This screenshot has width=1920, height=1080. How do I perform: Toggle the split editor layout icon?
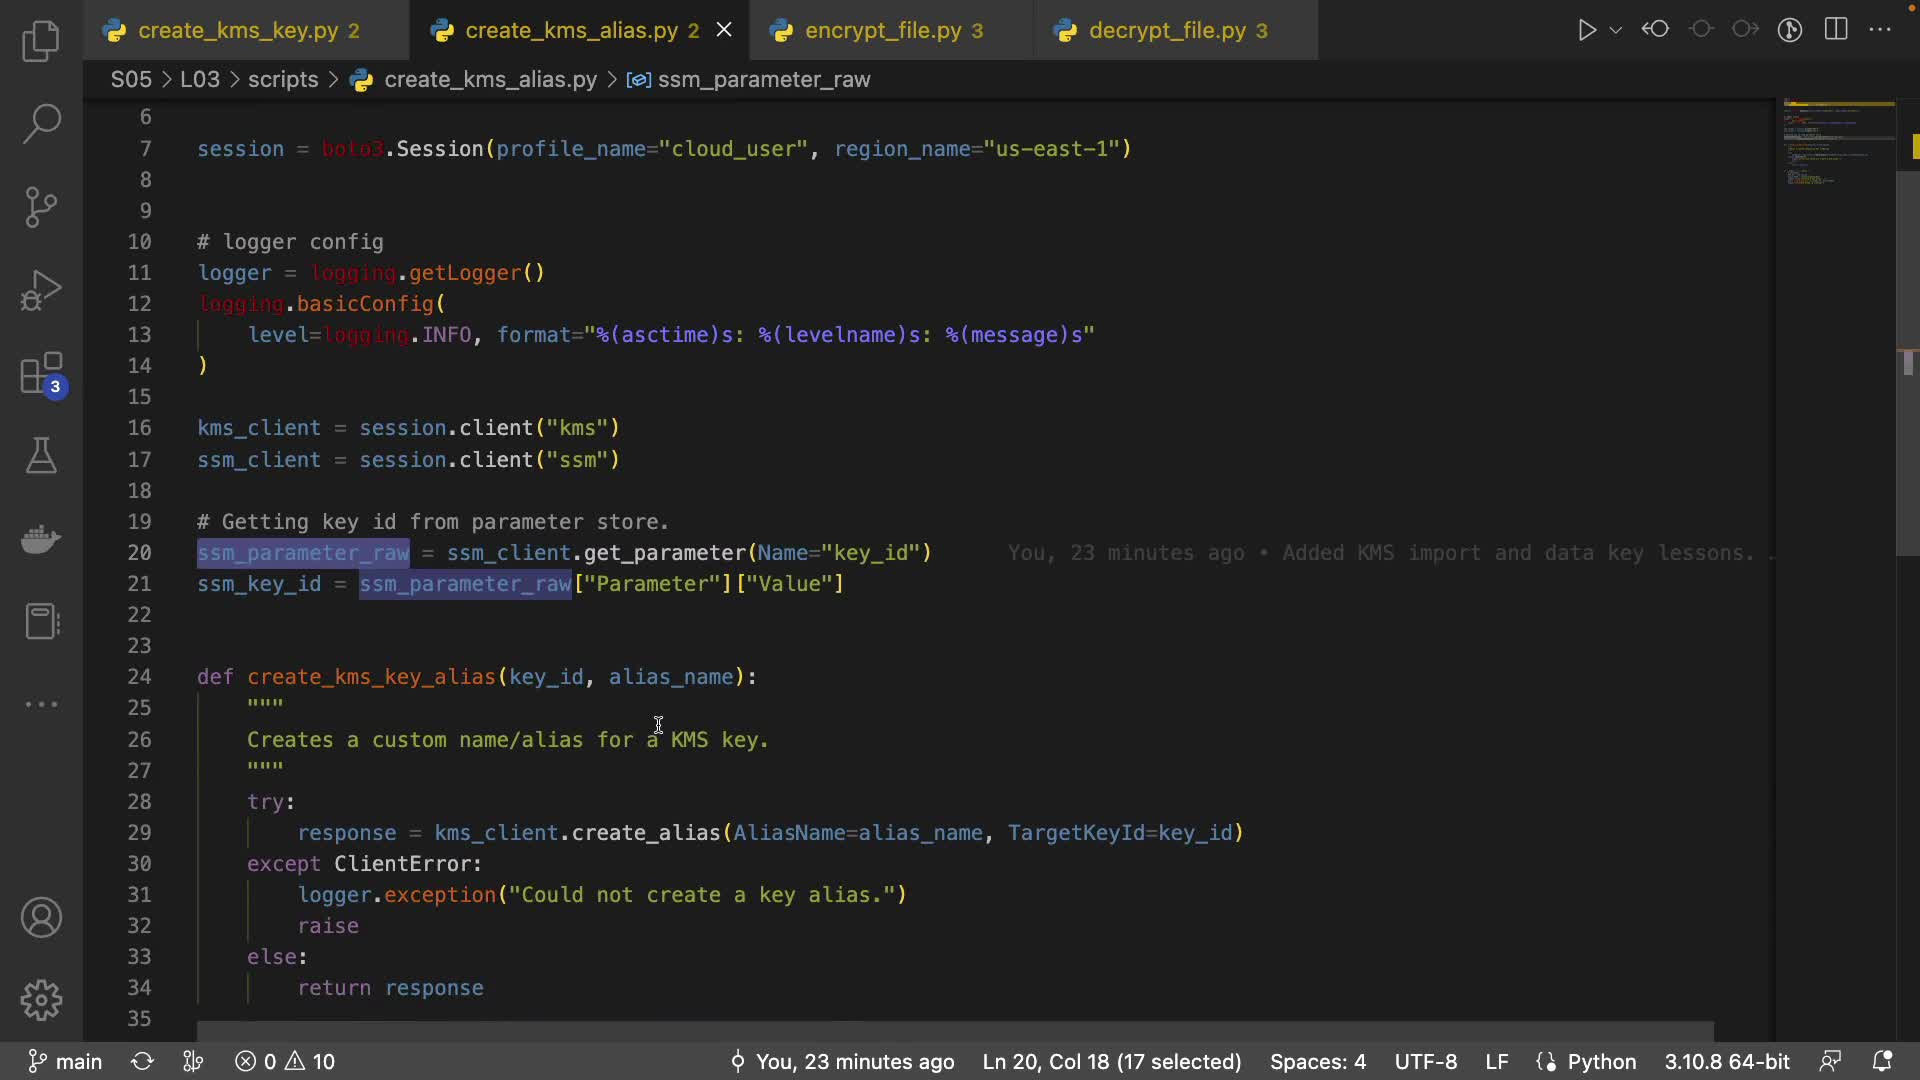pyautogui.click(x=1836, y=30)
